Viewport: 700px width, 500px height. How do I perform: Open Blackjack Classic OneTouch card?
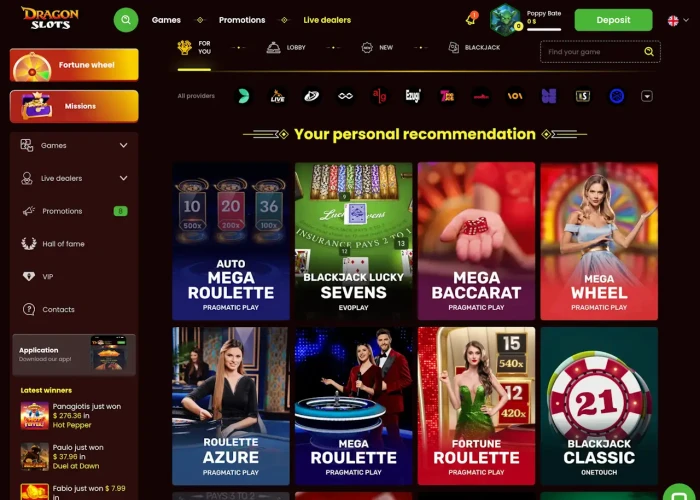599,406
